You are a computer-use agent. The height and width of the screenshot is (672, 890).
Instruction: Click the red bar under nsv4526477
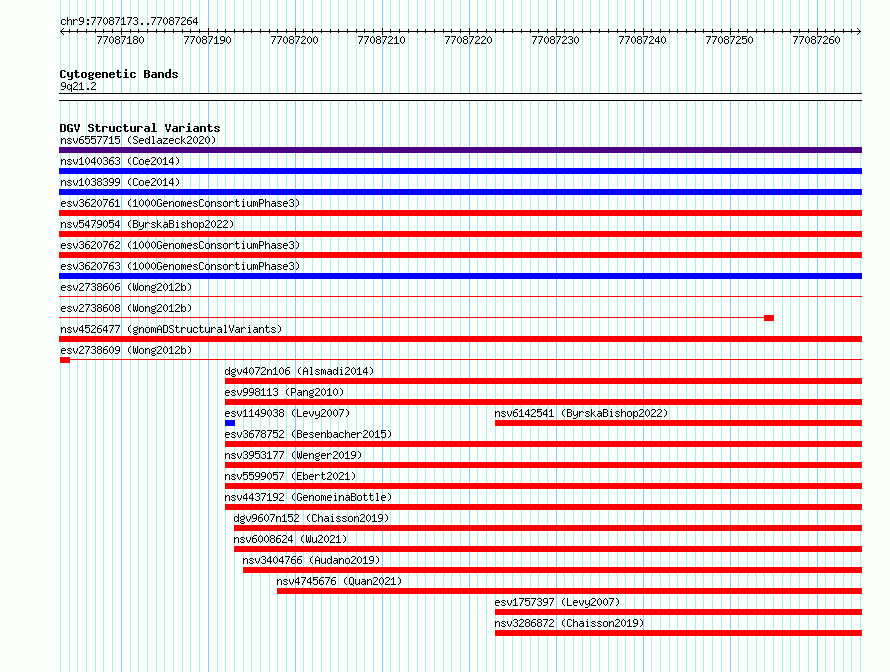(x=460, y=339)
